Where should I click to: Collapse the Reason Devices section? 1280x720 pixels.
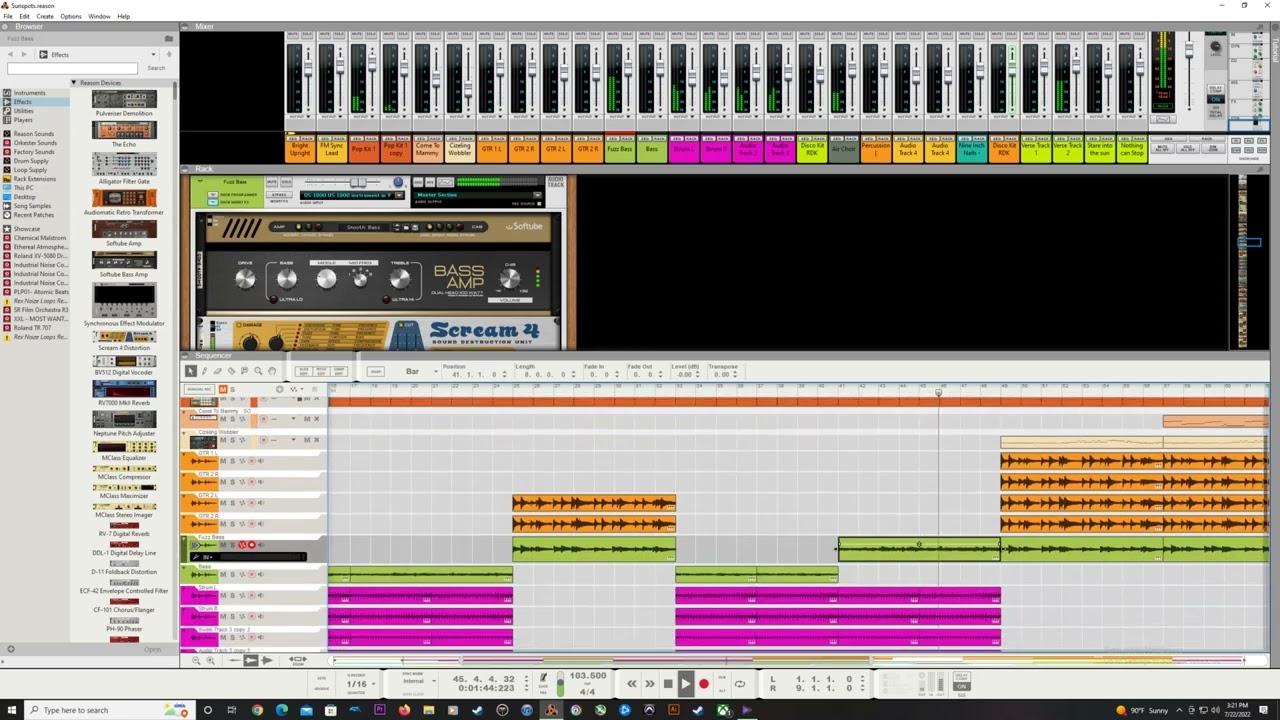[x=73, y=83]
